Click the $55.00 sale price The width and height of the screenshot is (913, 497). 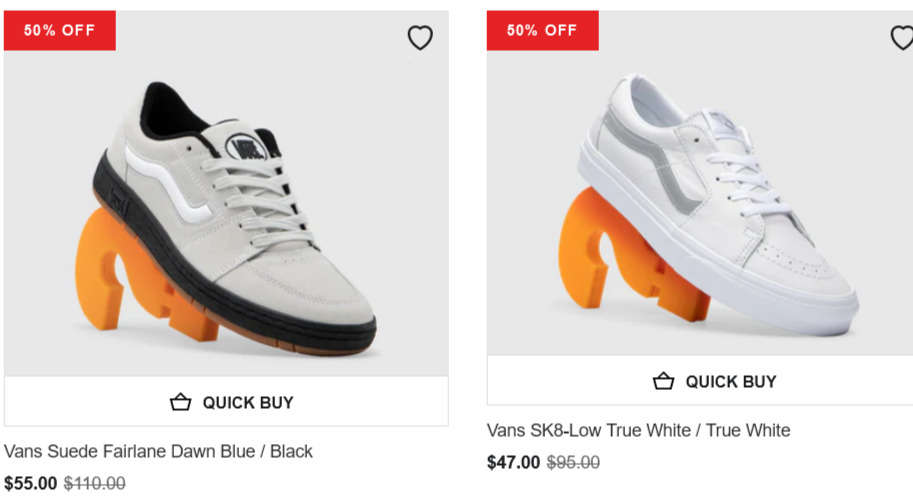point(30,483)
